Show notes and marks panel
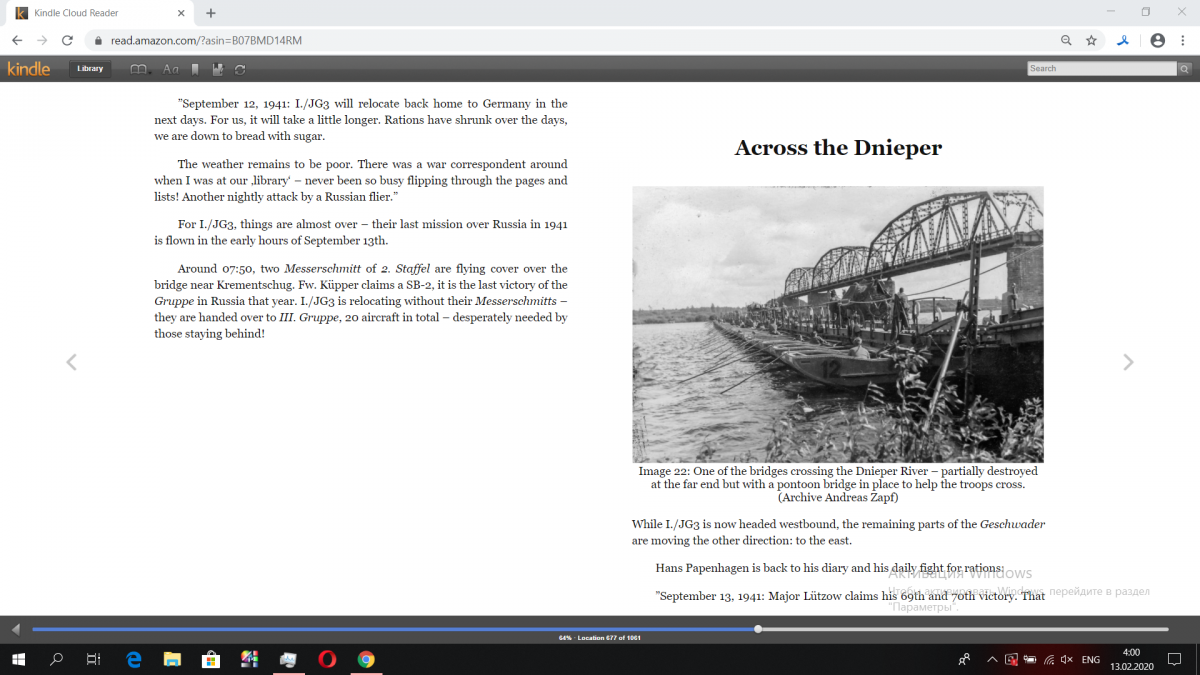1200x675 pixels. click(x=218, y=69)
